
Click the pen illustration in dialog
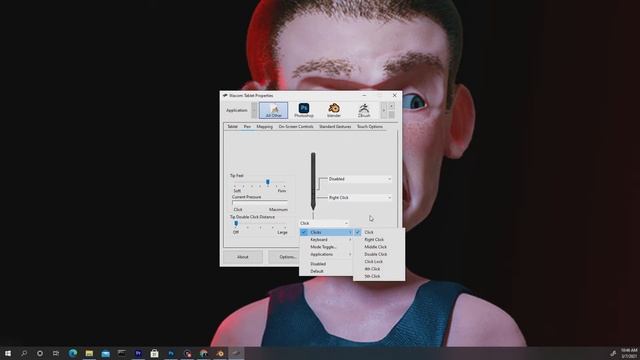pyautogui.click(x=313, y=182)
